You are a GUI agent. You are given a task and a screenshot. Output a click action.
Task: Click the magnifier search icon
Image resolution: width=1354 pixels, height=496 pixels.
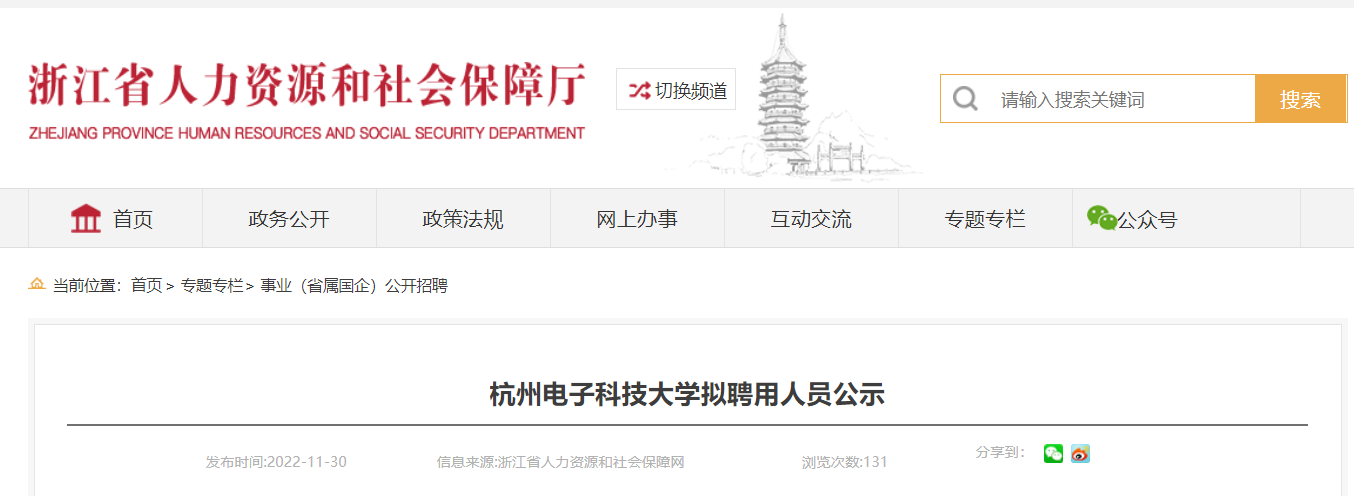[965, 99]
